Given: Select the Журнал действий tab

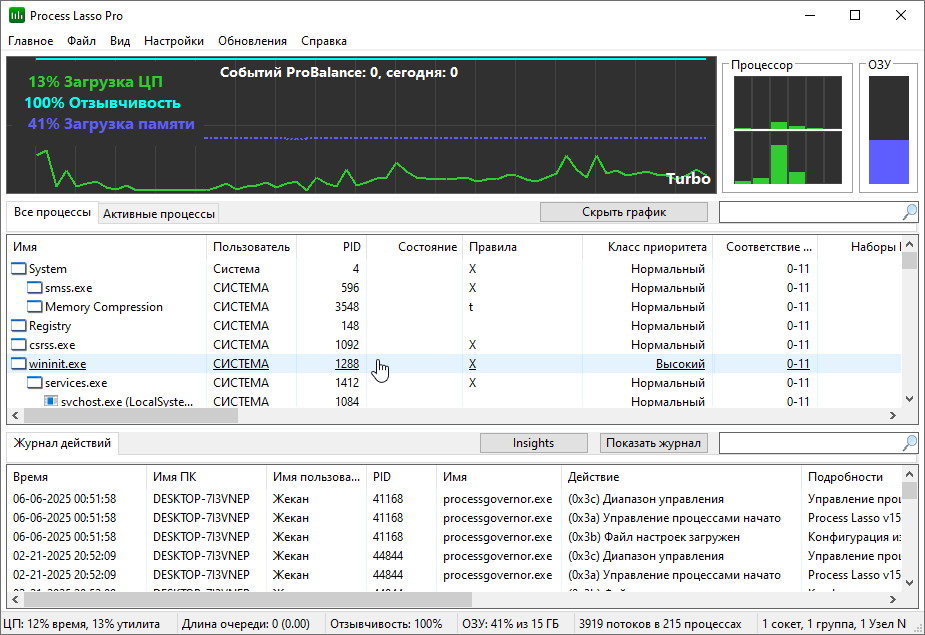Looking at the screenshot, I should [x=62, y=443].
